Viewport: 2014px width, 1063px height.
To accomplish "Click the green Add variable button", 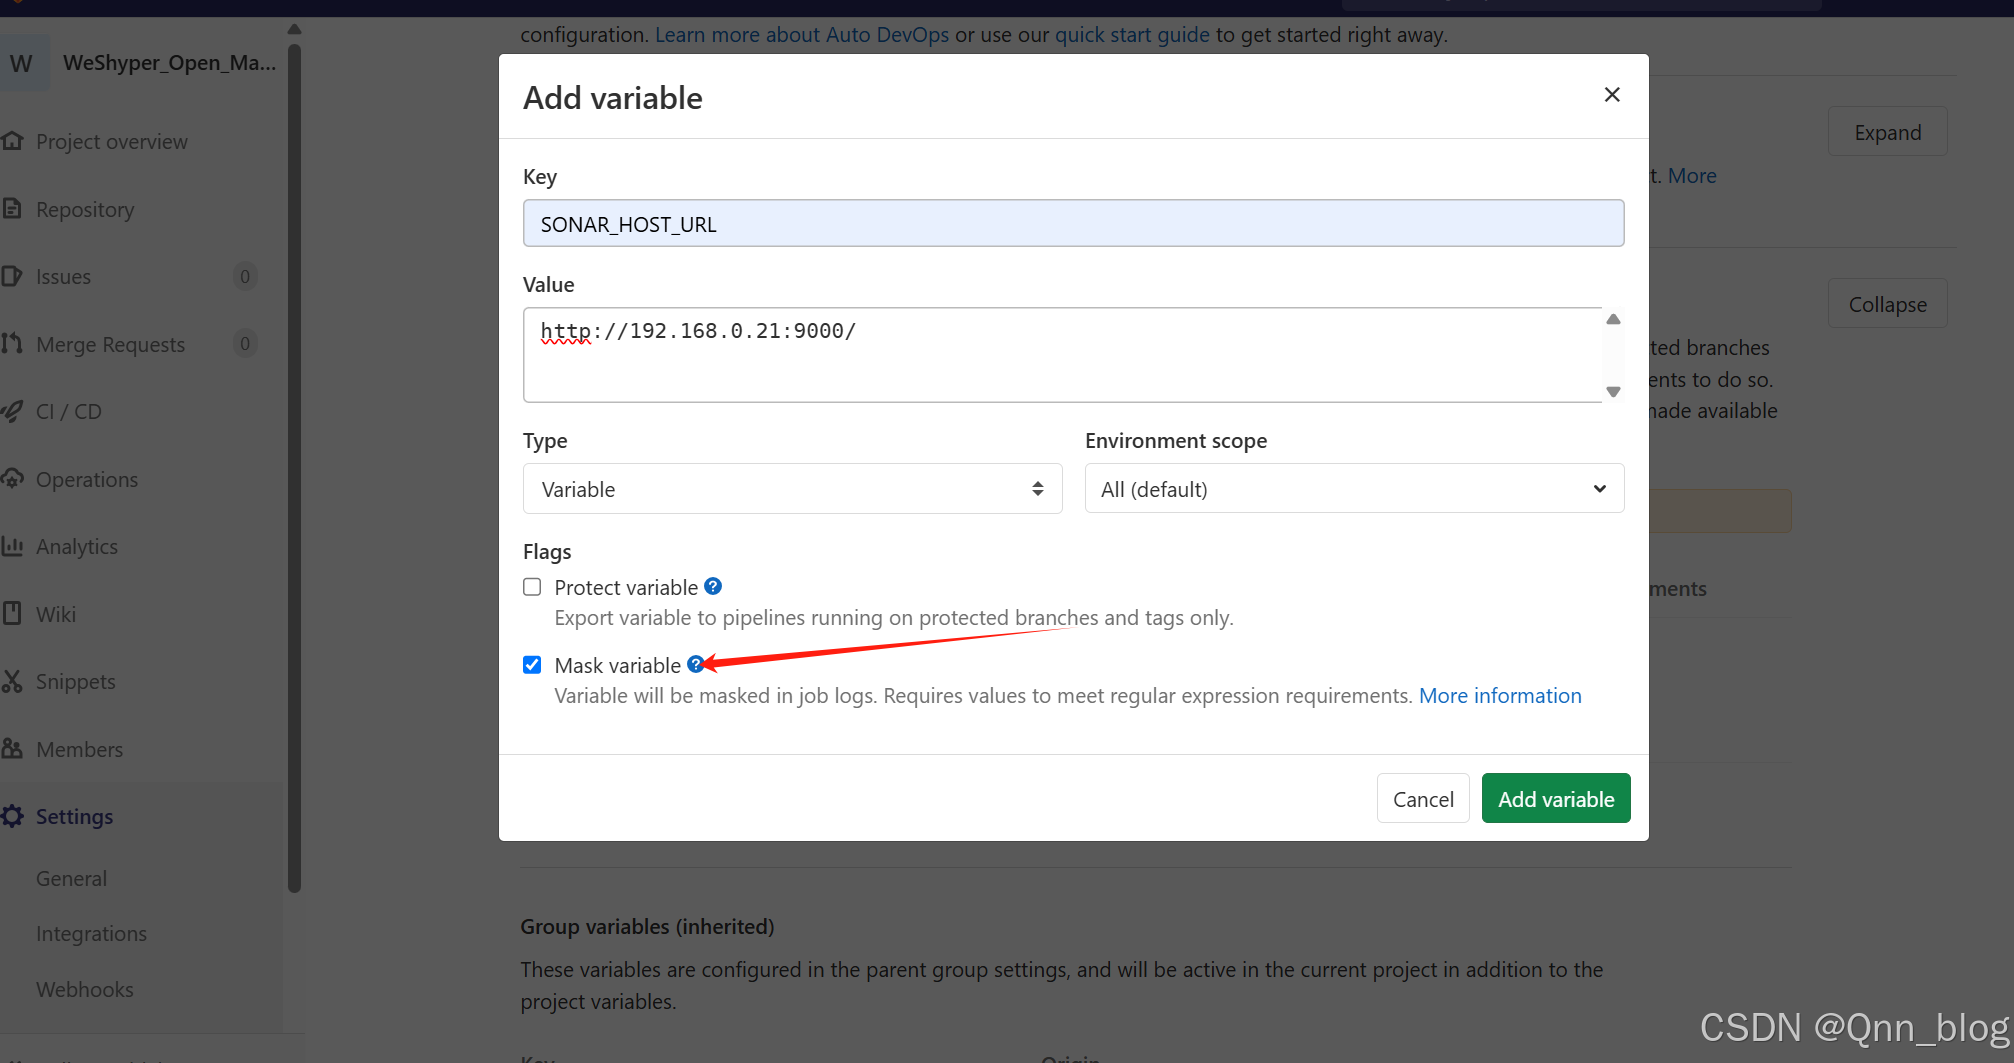I will click(1556, 798).
